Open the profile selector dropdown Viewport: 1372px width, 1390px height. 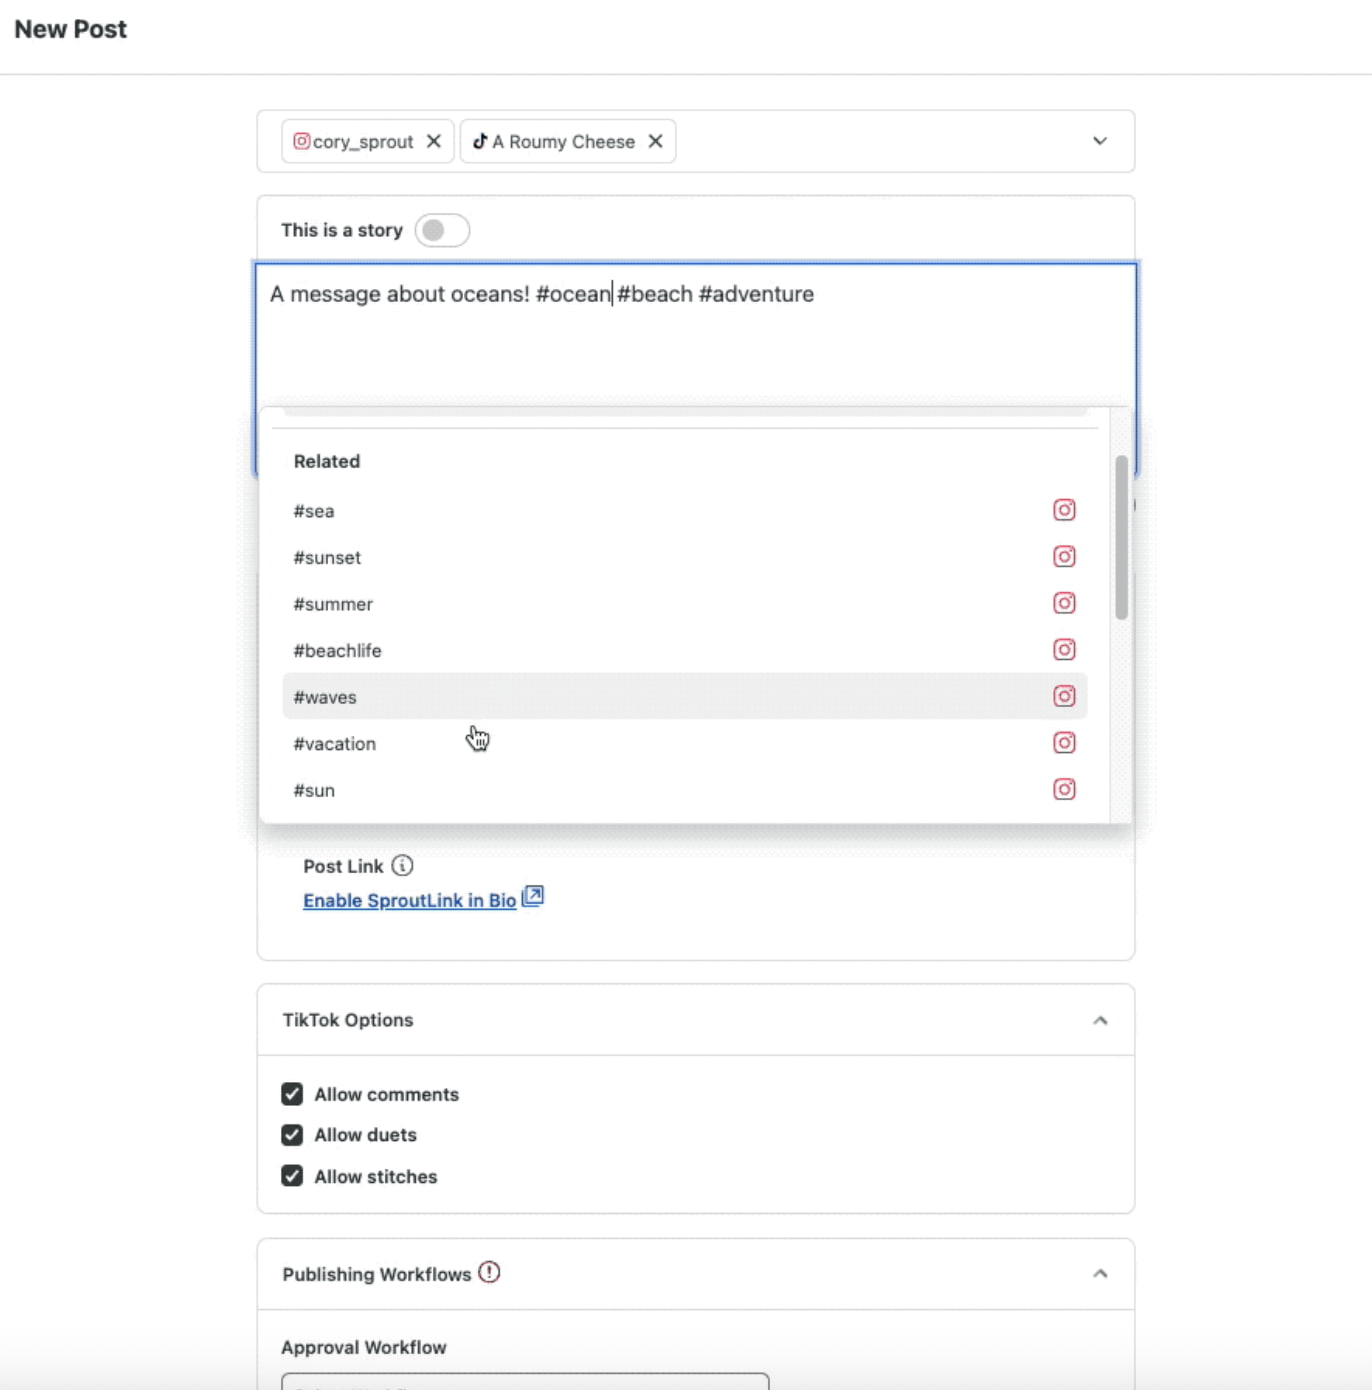[x=1100, y=141]
